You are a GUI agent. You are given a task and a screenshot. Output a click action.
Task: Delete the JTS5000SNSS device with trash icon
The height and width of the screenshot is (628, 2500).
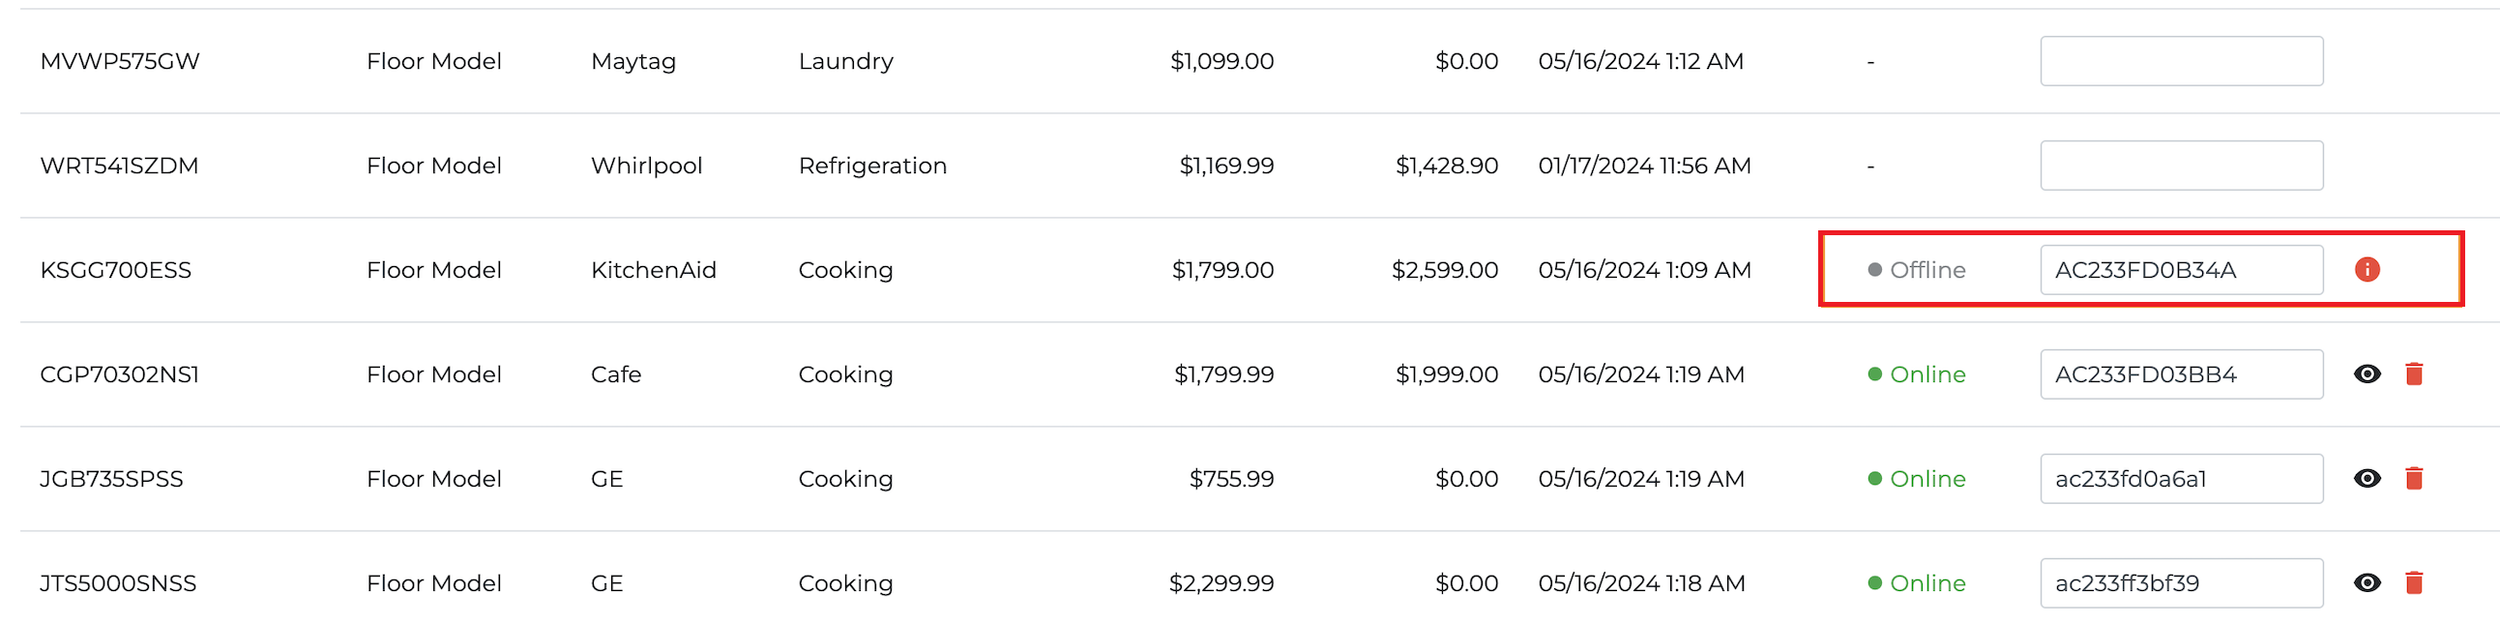click(x=2414, y=583)
